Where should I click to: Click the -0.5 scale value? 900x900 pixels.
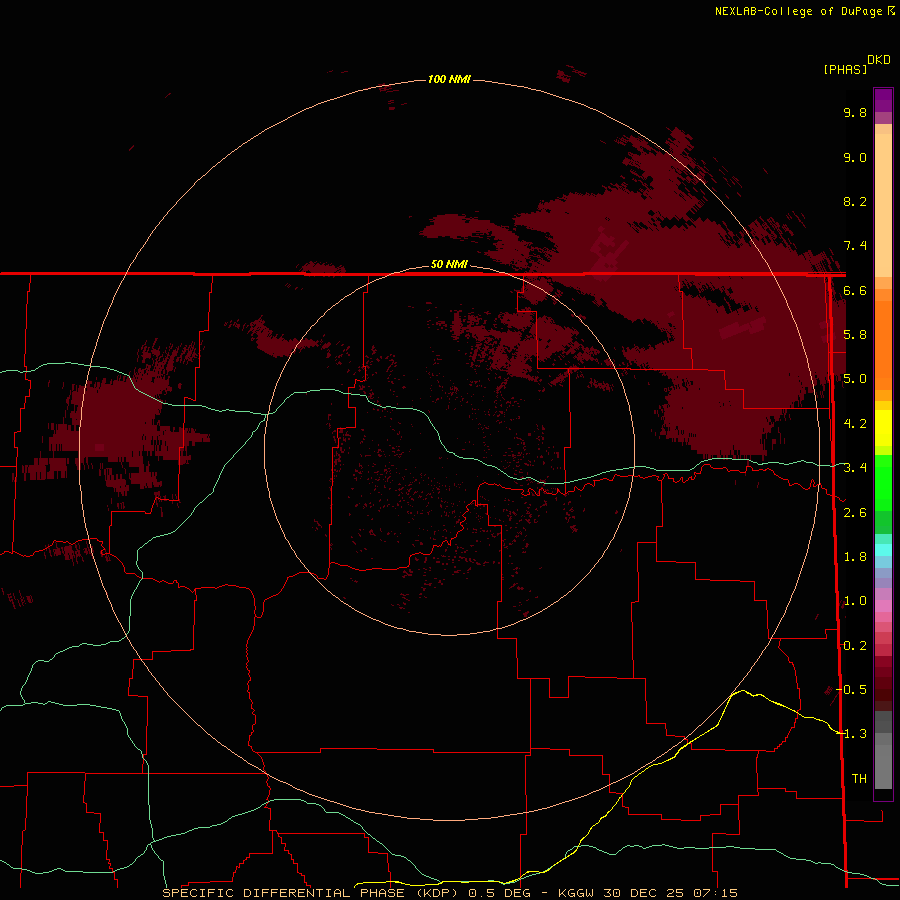pos(851,690)
